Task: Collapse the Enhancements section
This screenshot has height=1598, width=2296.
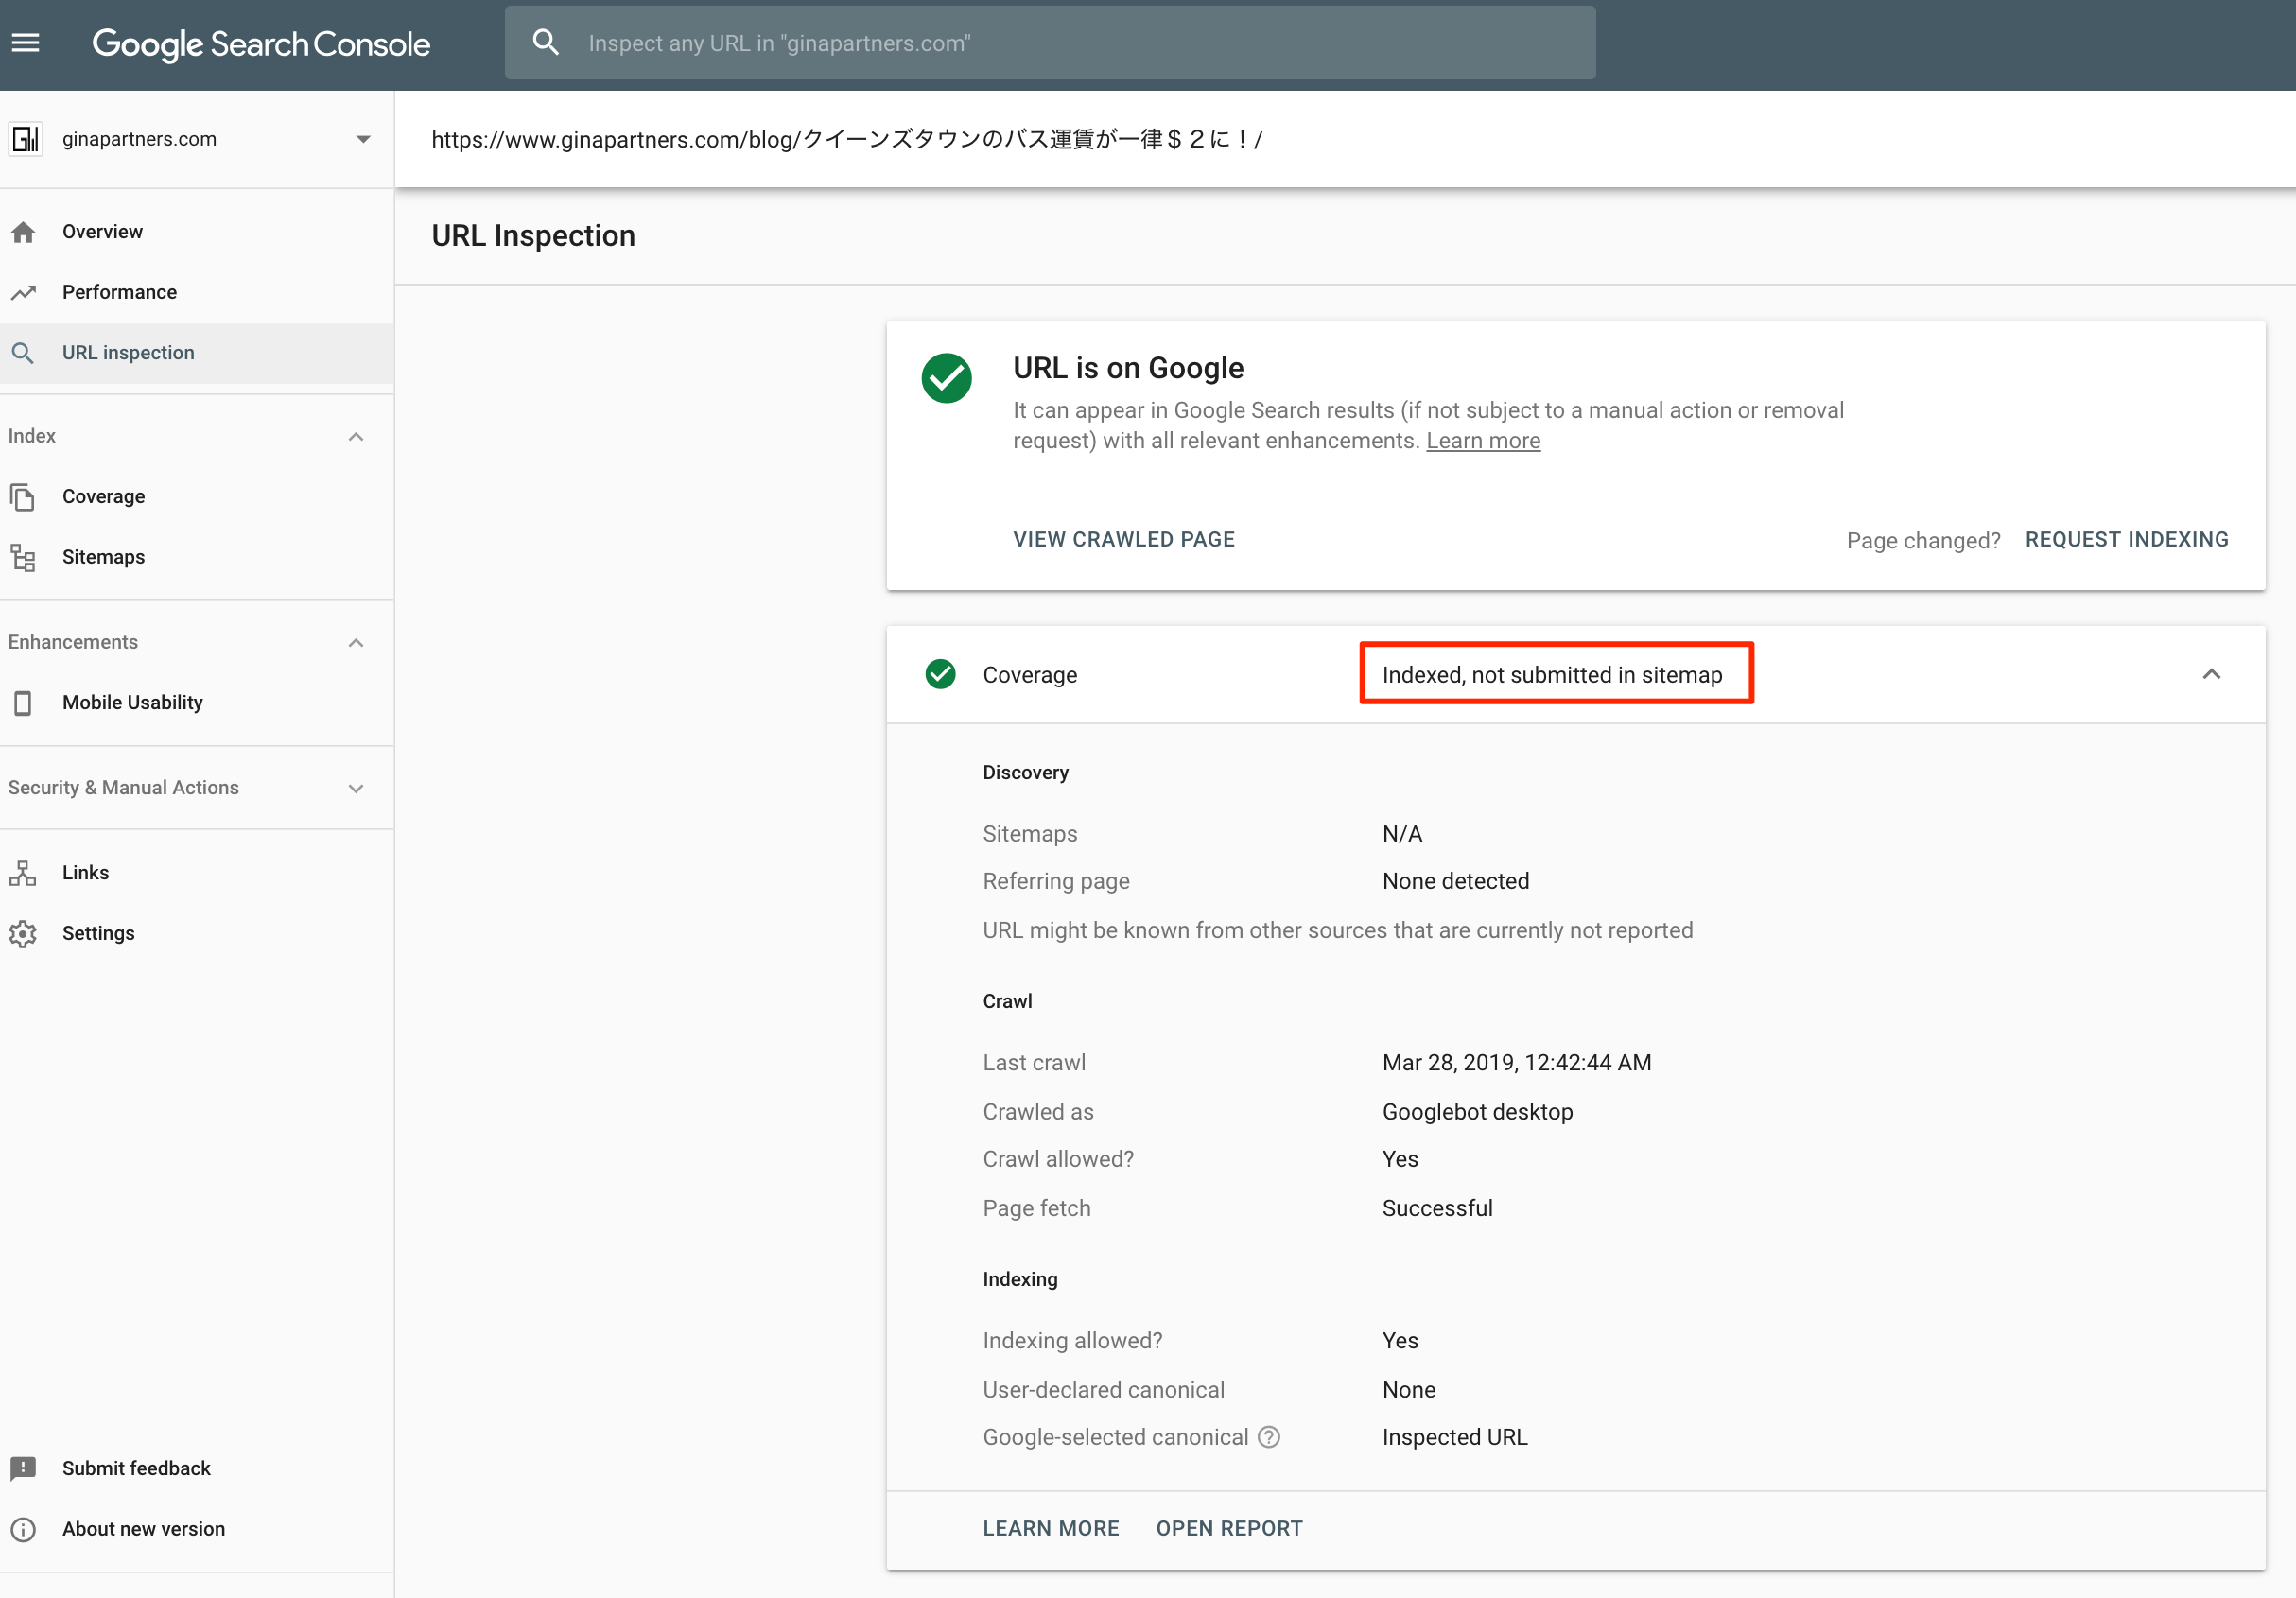Action: 356,642
